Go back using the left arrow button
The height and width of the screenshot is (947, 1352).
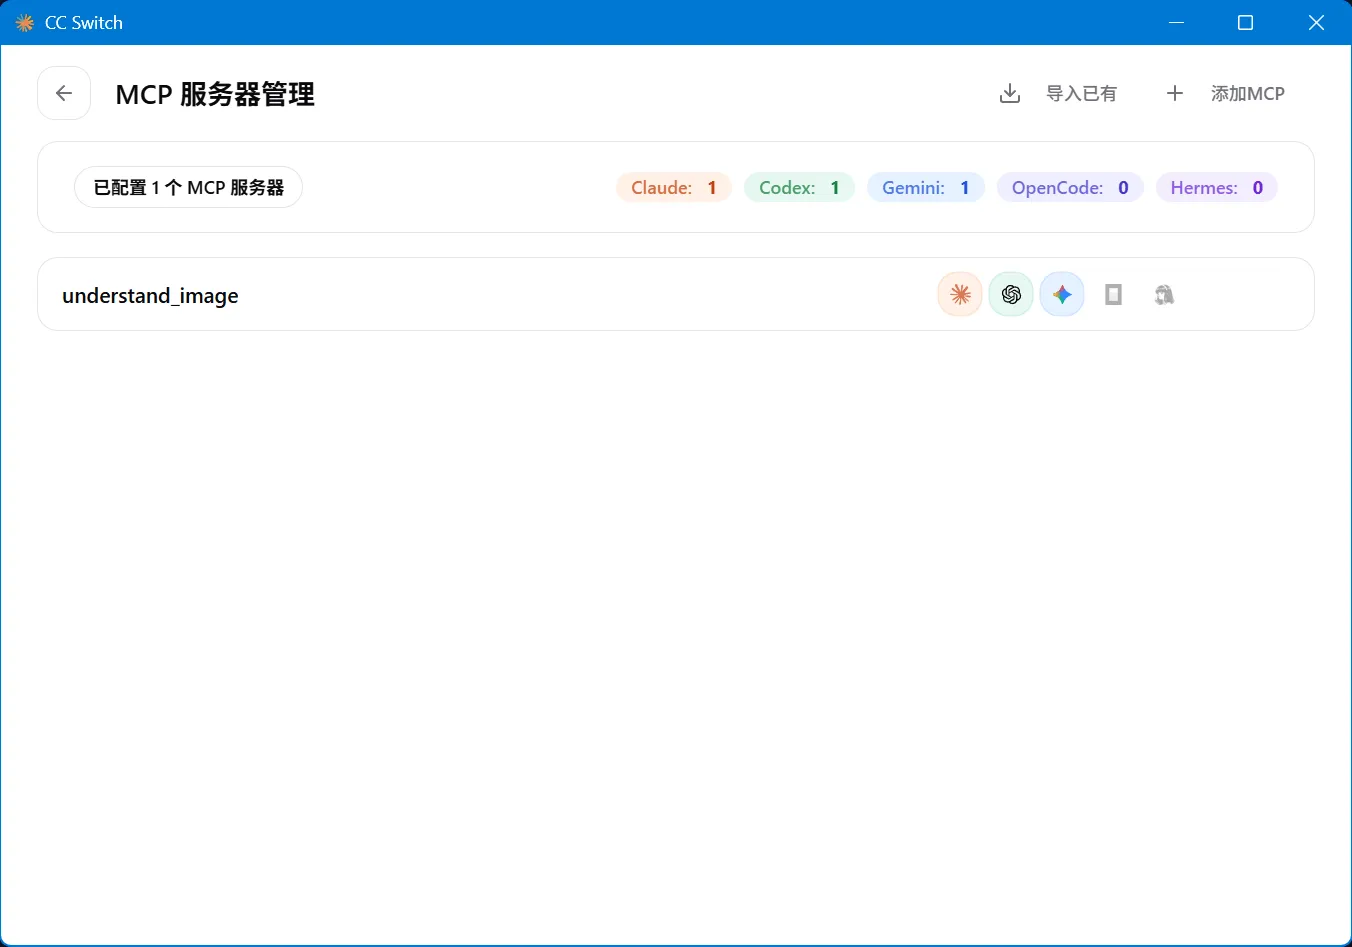click(64, 93)
